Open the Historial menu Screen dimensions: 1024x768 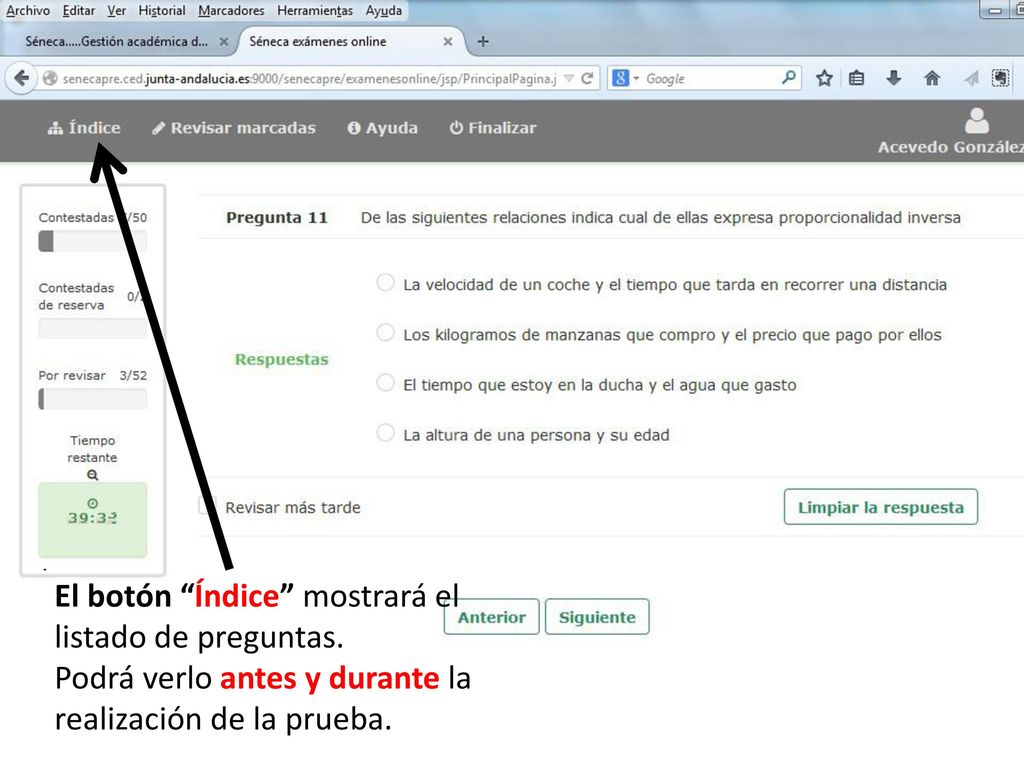click(162, 10)
